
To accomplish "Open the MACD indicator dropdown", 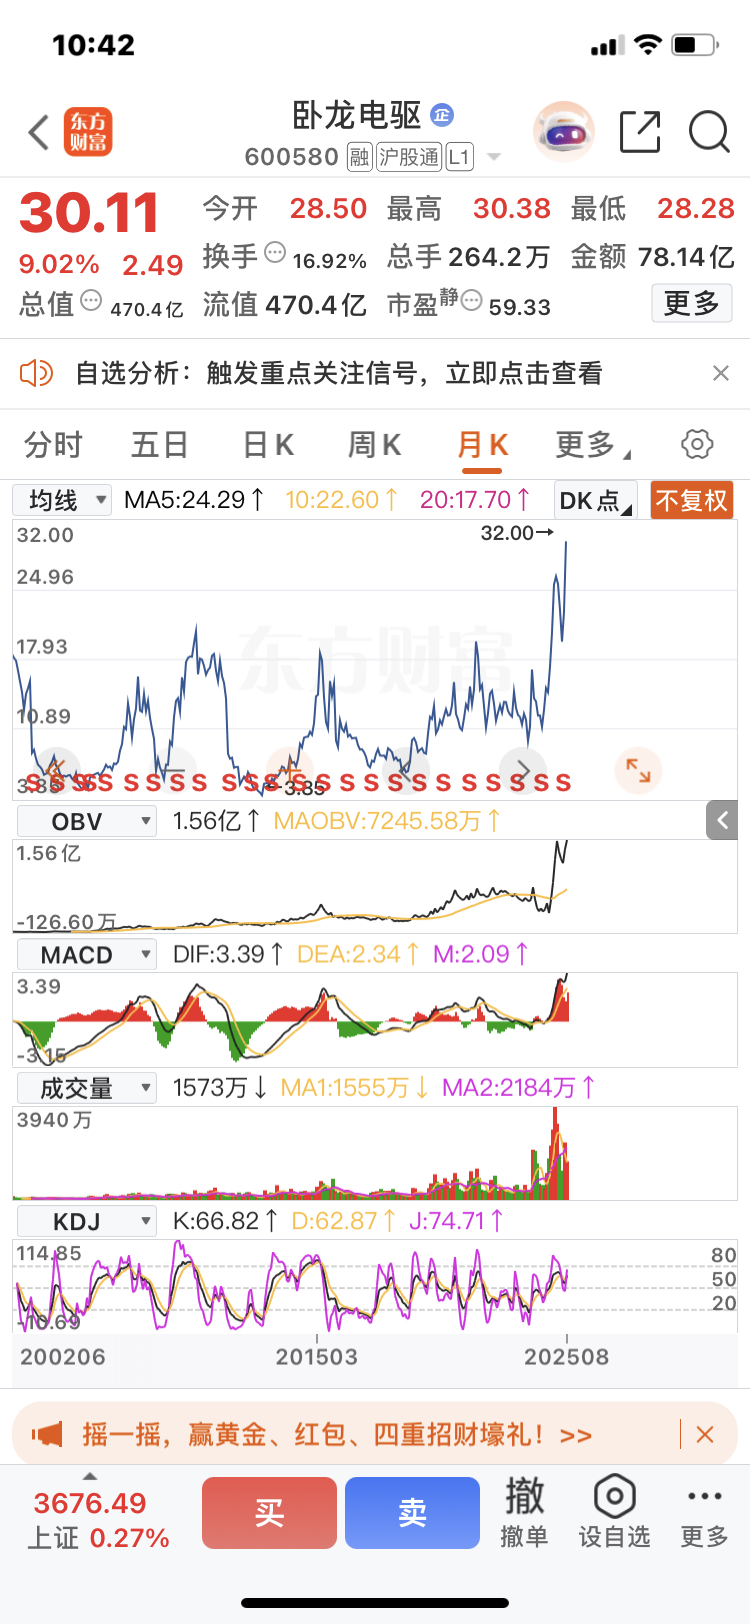I will click(87, 955).
